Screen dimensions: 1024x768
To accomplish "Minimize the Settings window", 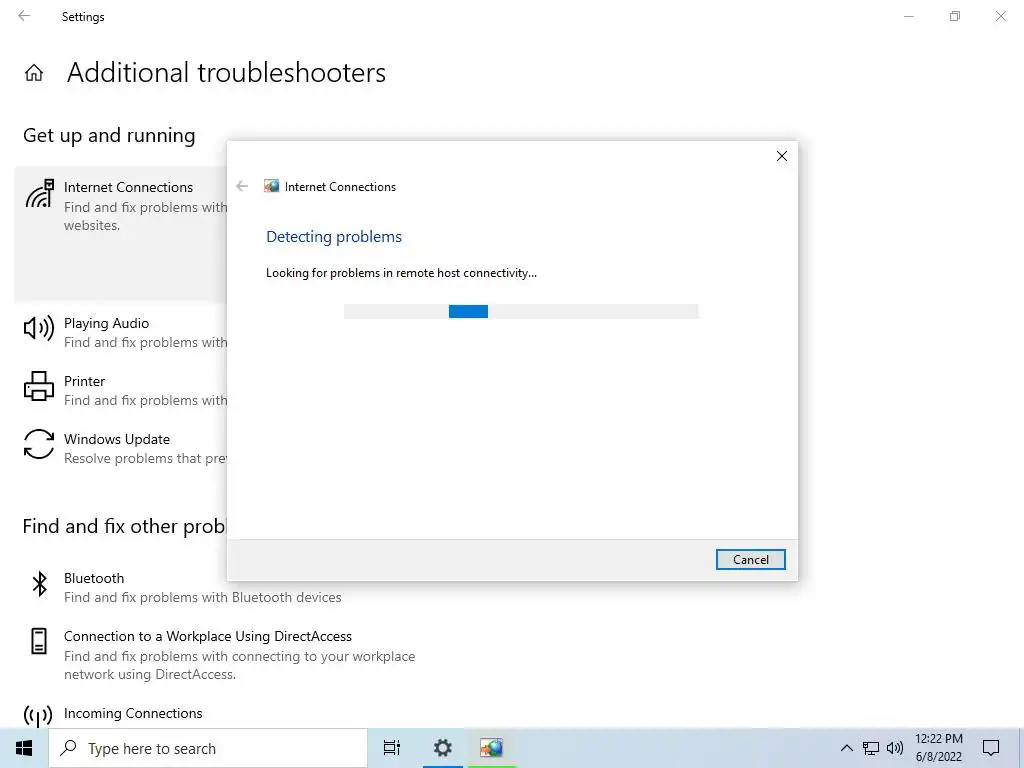I will (x=908, y=16).
